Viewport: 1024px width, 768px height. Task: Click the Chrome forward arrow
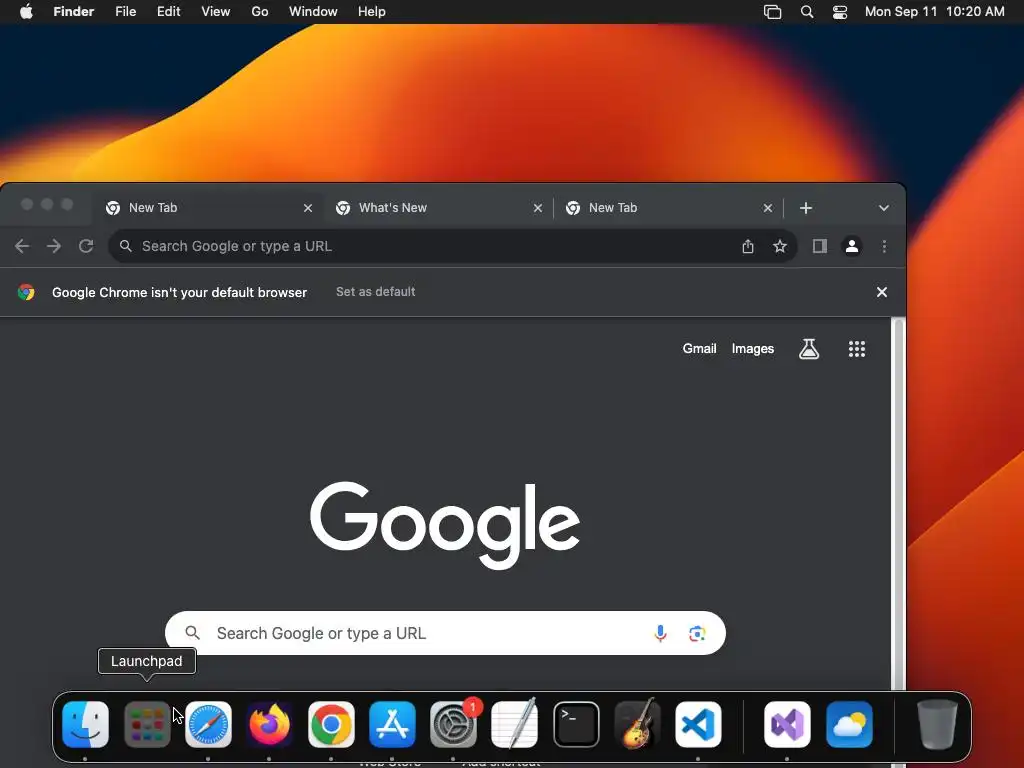point(54,246)
